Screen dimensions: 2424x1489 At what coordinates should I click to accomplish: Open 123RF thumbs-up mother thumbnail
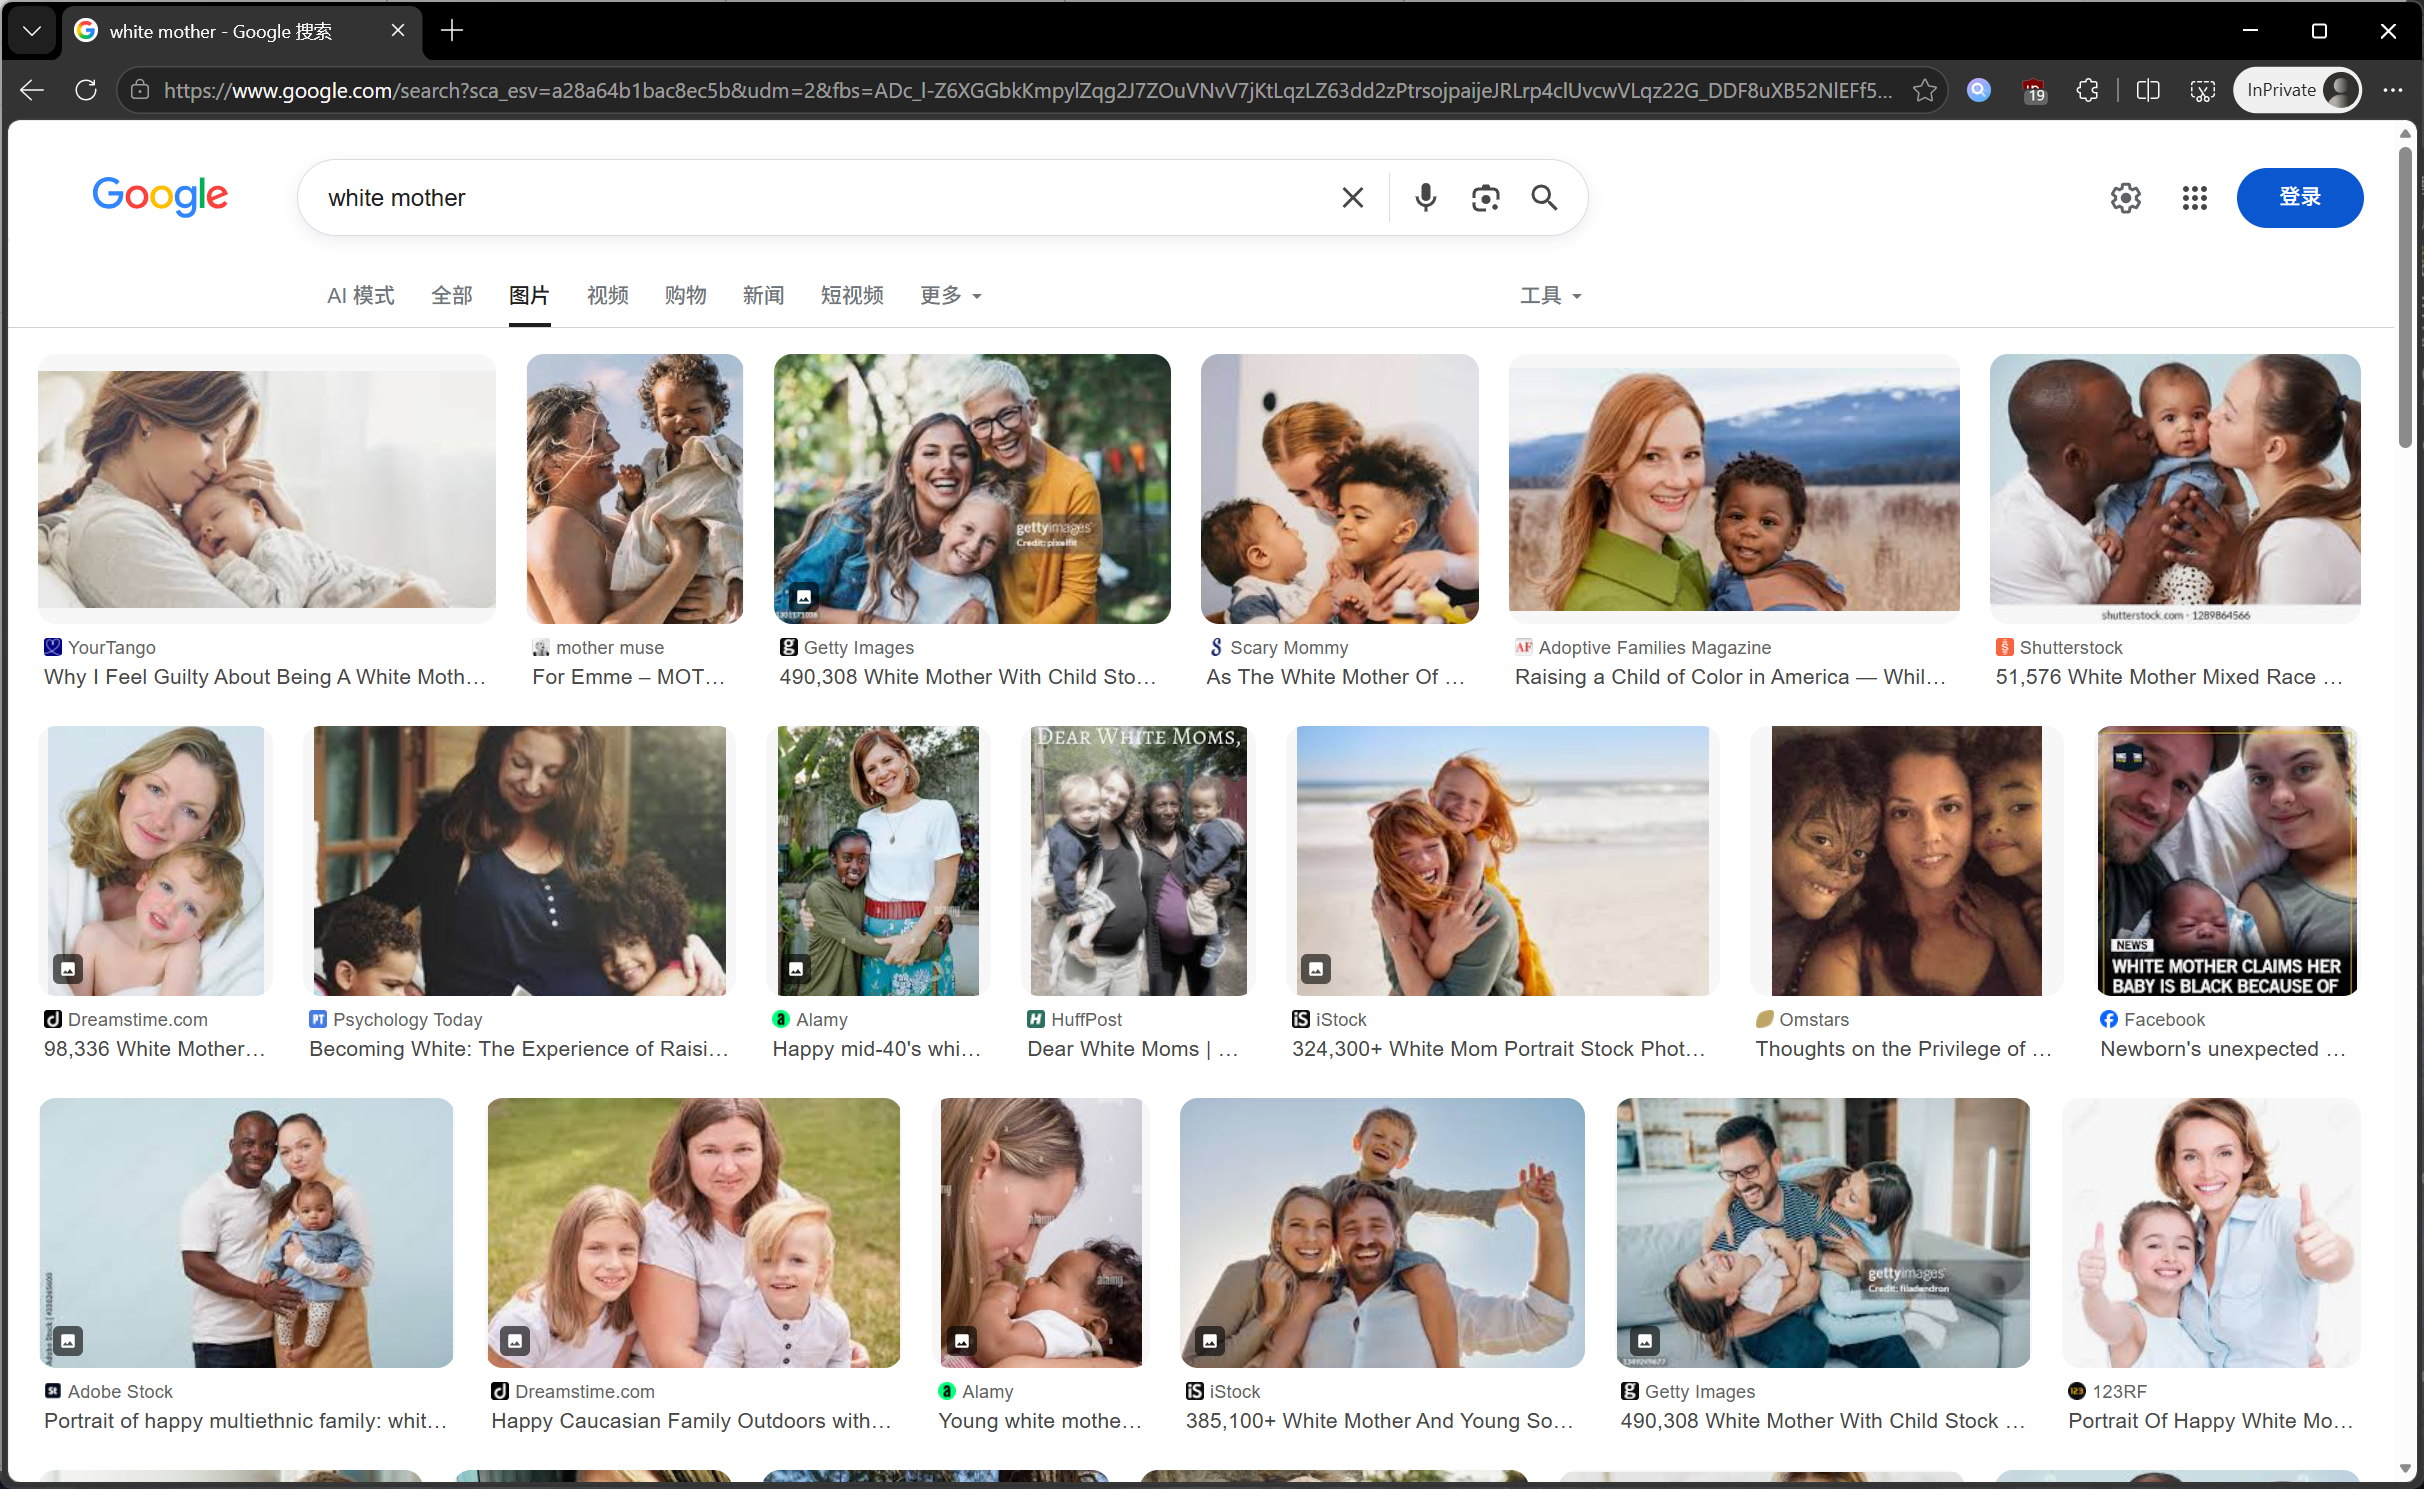[2211, 1233]
